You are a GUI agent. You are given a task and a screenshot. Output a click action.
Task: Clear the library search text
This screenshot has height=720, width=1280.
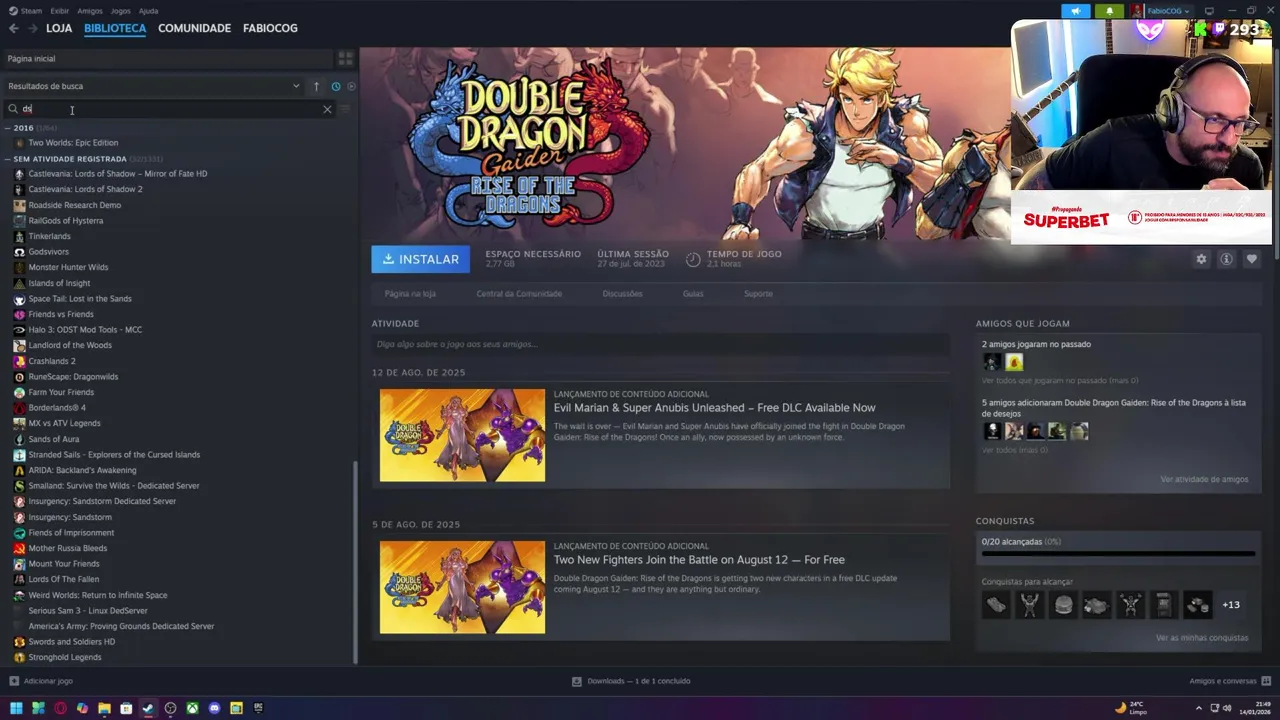327,109
